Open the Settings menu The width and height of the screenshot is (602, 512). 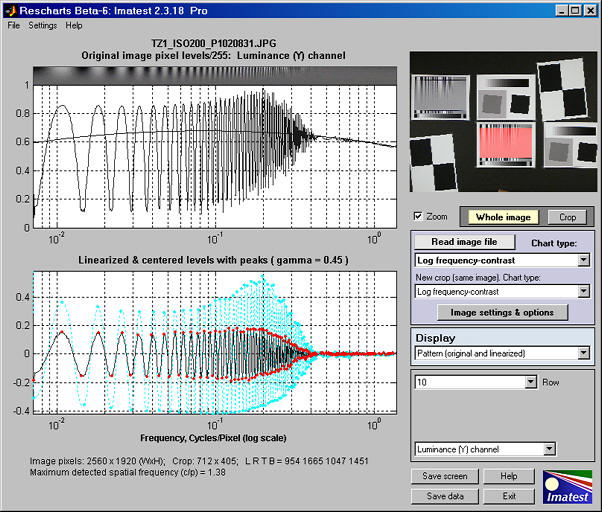tap(43, 25)
